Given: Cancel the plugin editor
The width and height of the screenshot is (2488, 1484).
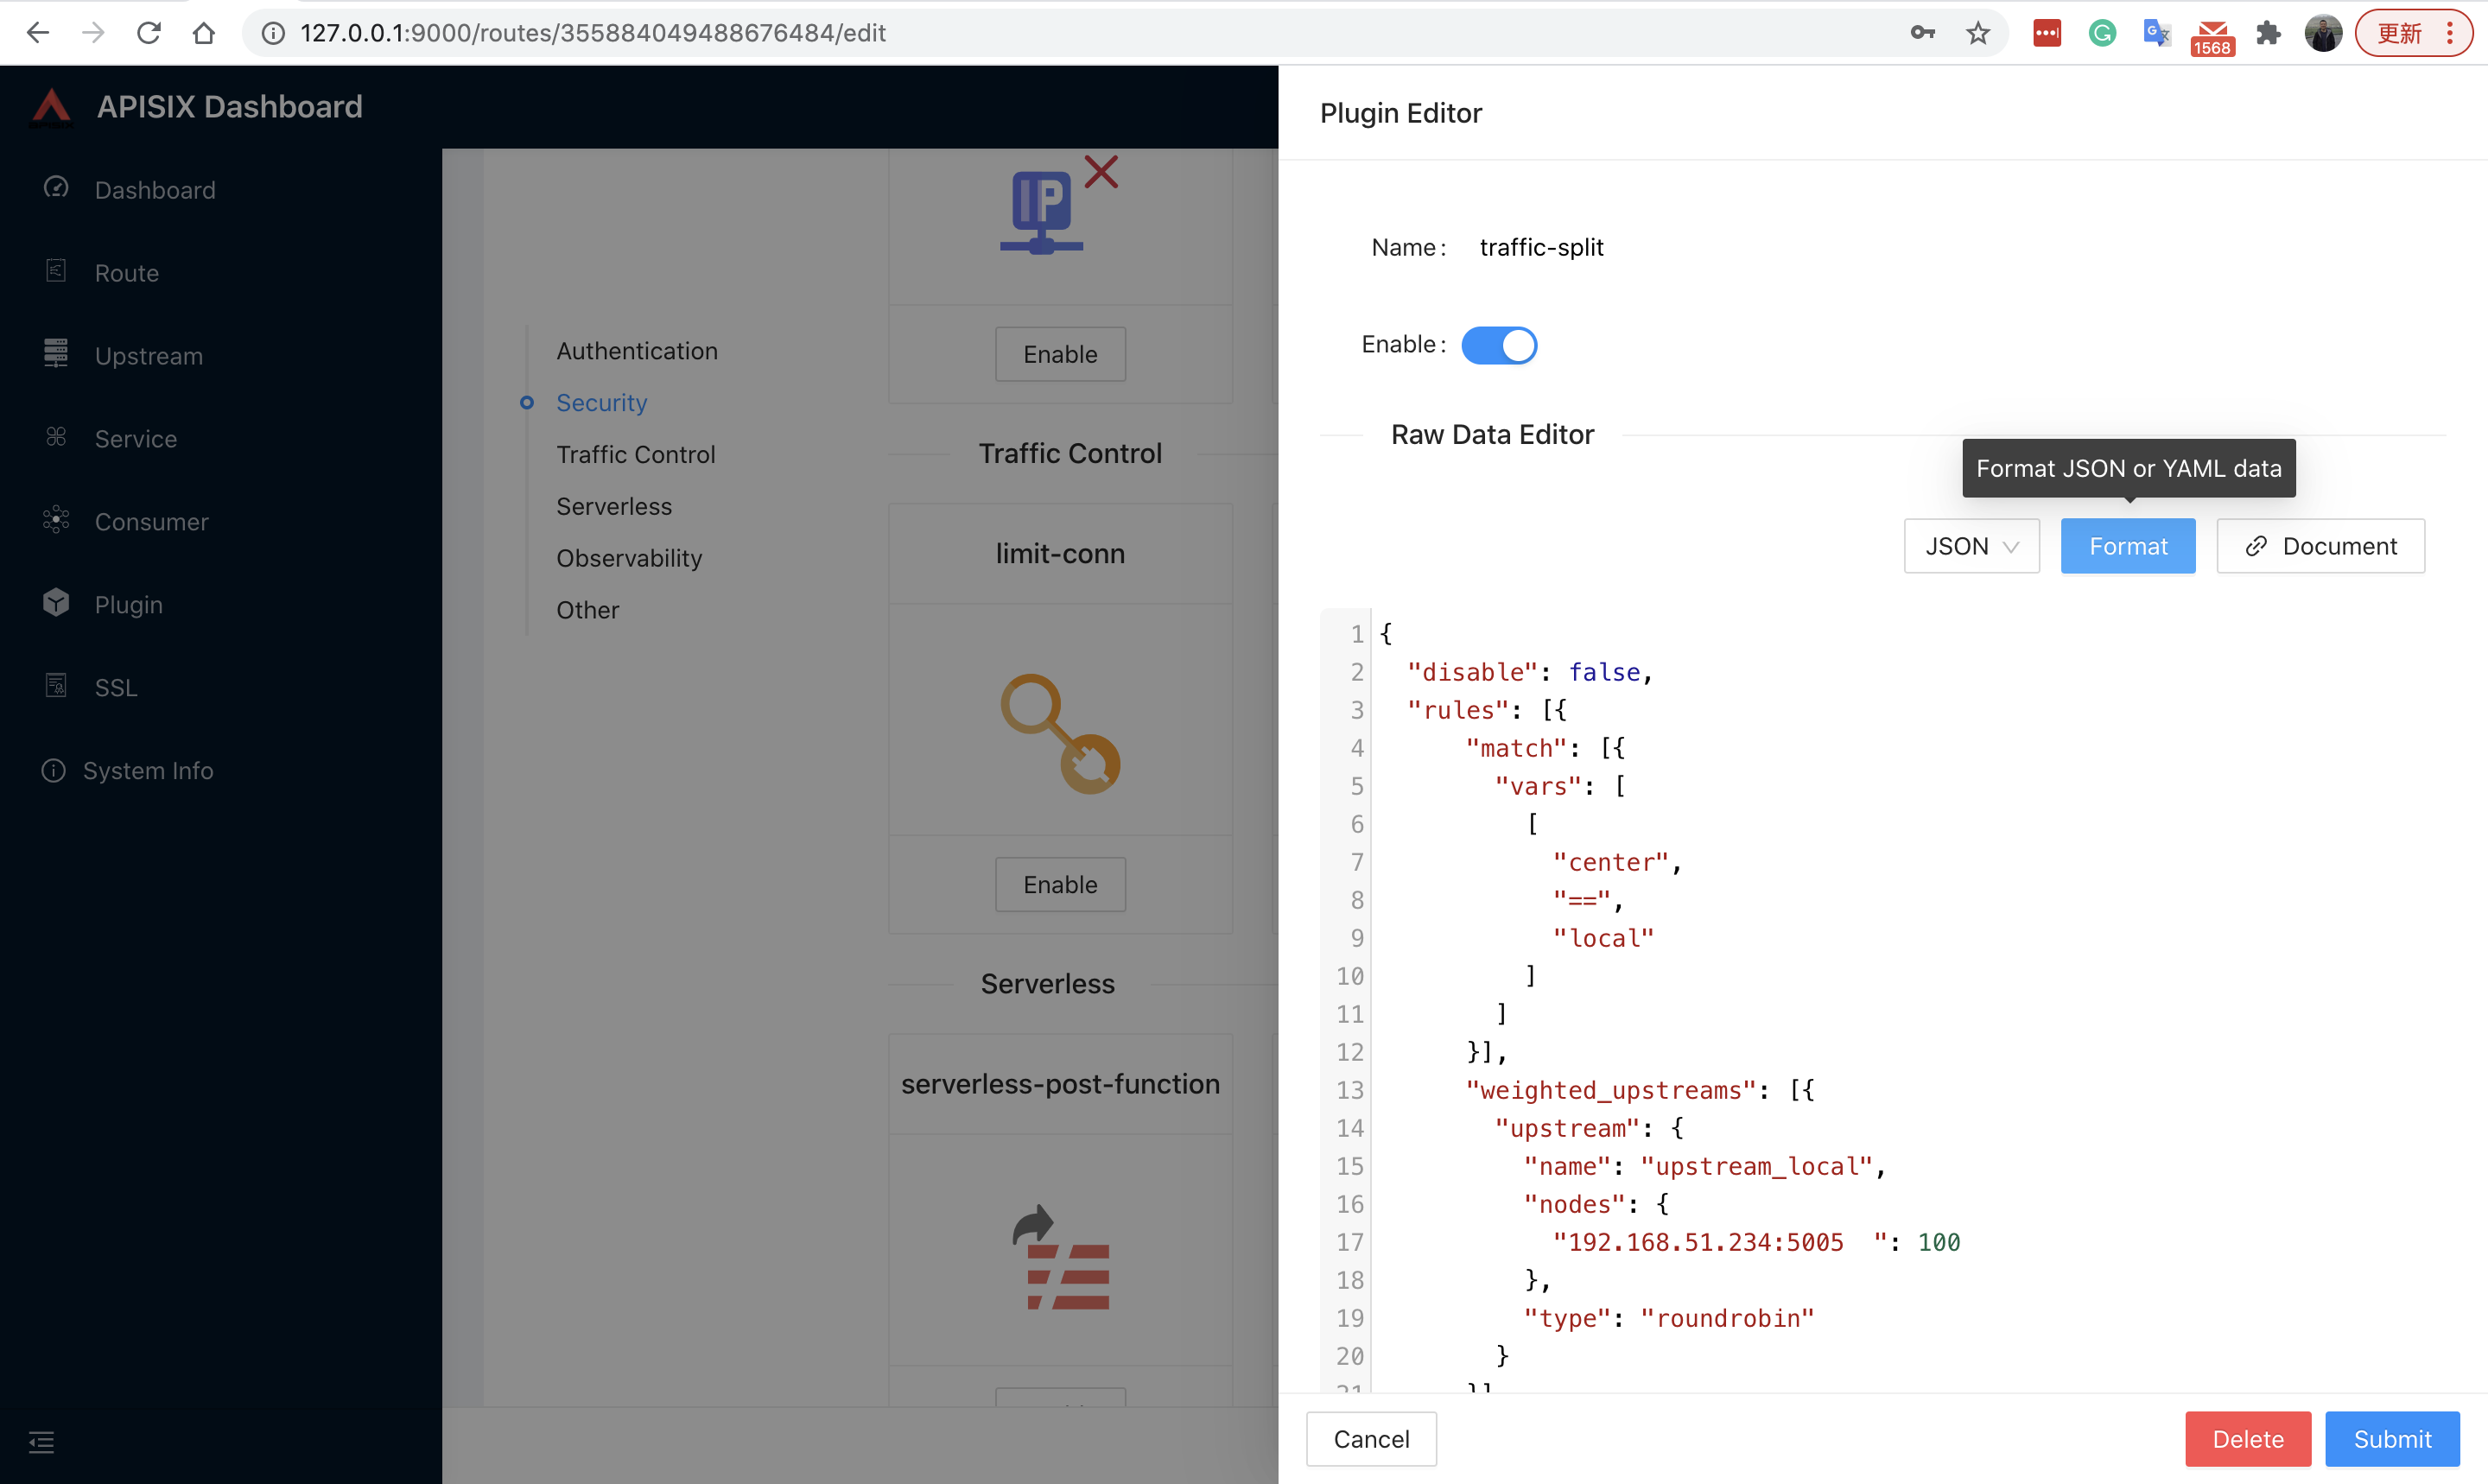Looking at the screenshot, I should pyautogui.click(x=1371, y=1439).
